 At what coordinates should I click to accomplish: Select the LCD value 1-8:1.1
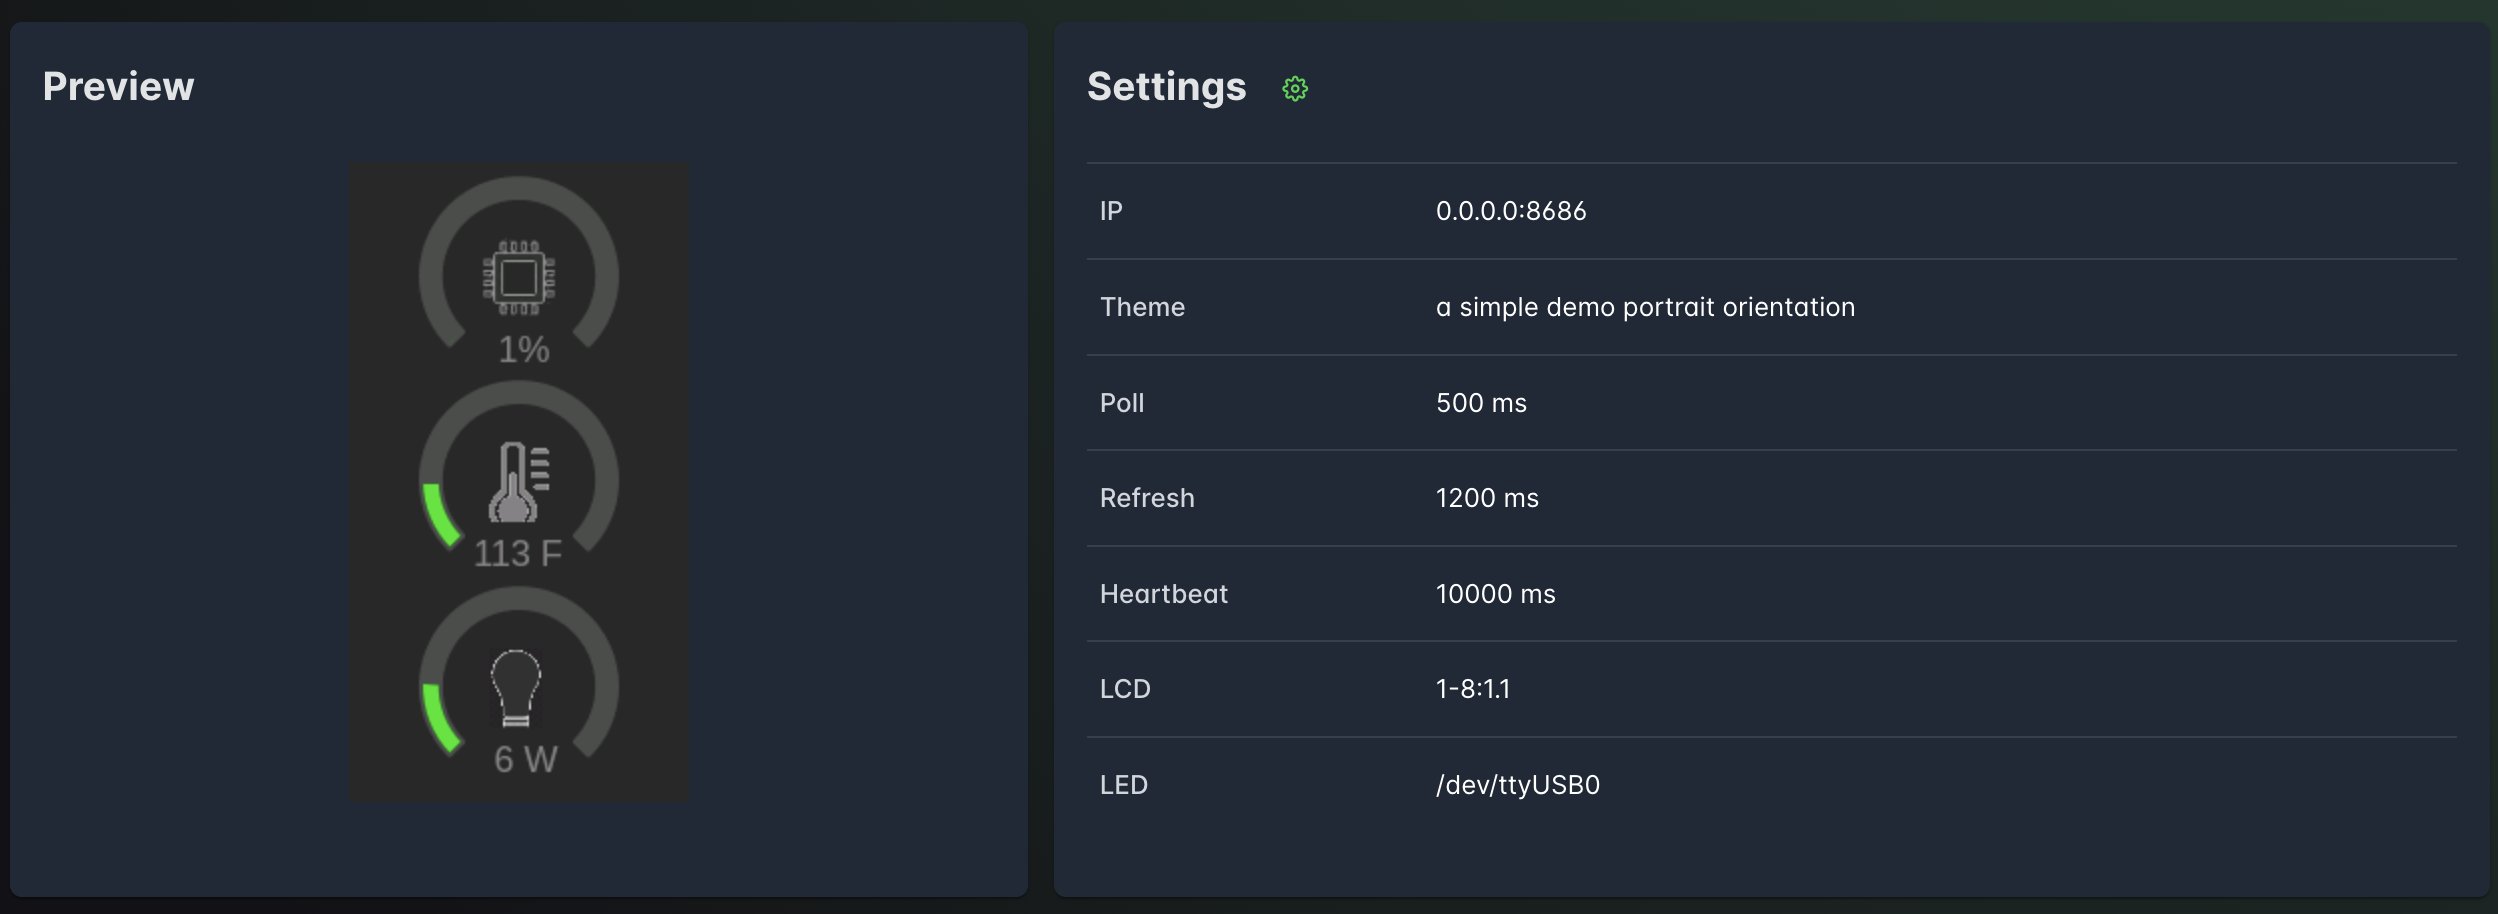tap(1472, 689)
